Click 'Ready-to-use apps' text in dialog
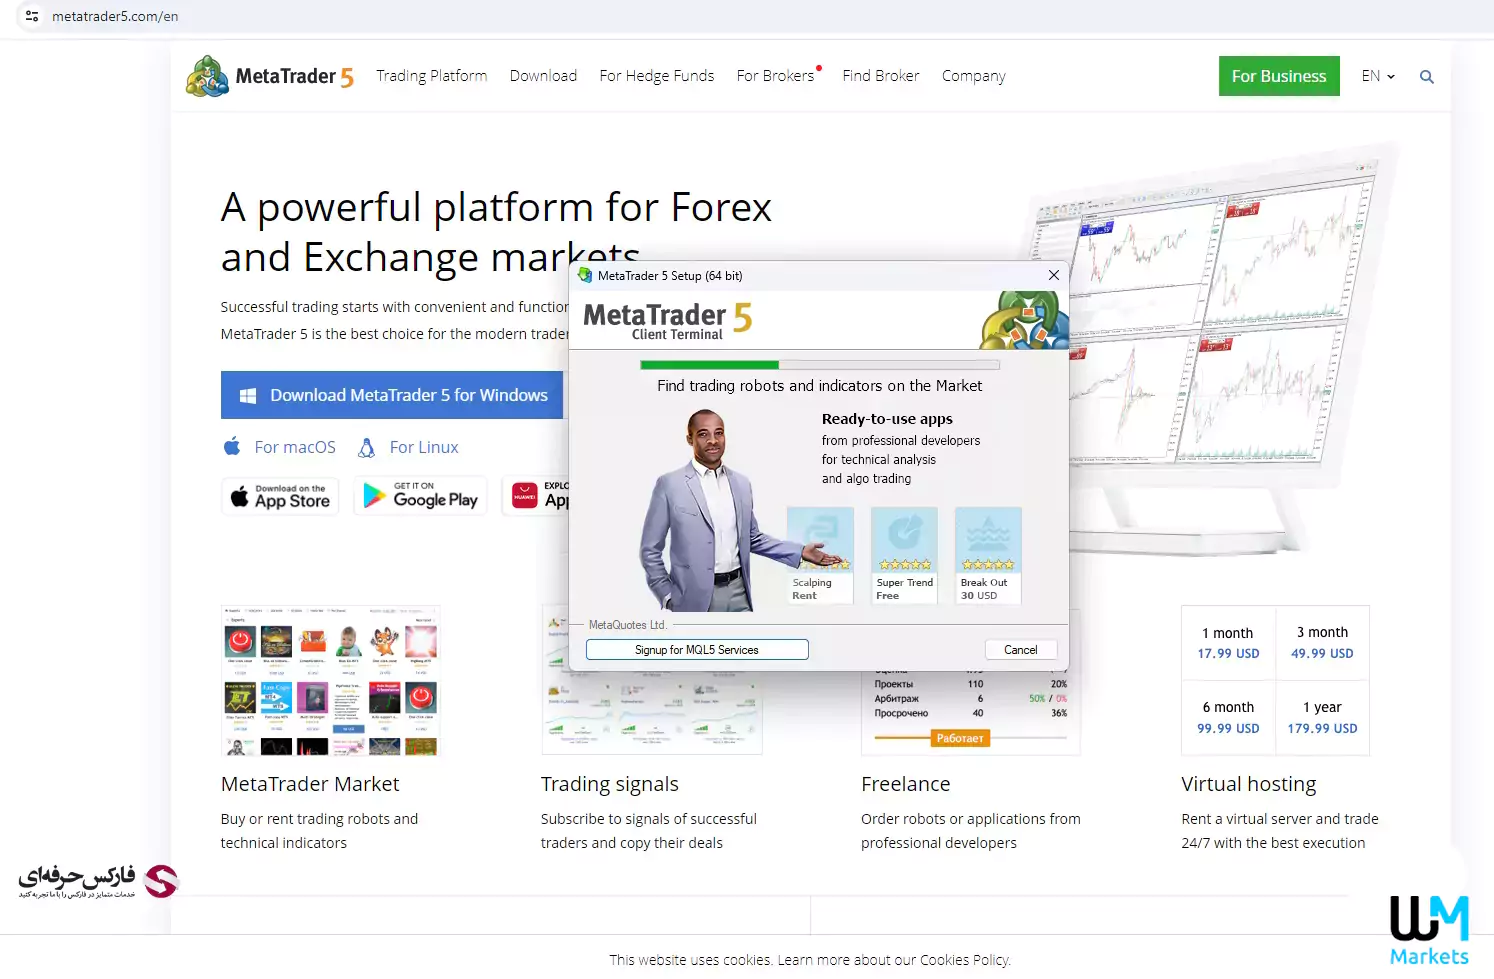This screenshot has width=1494, height=979. pos(887,419)
